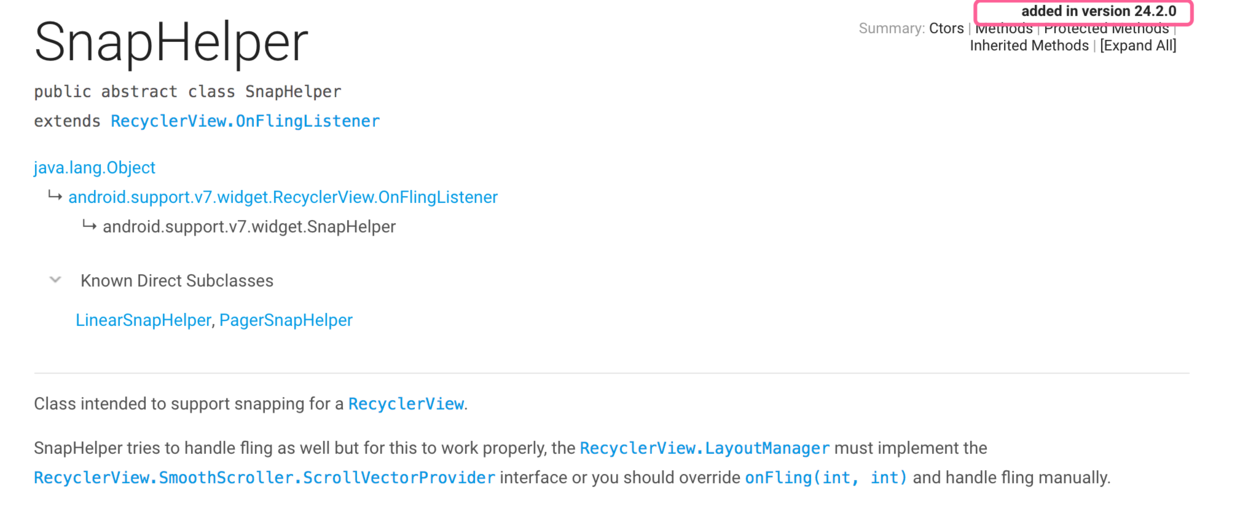Click the RecyclerView.OnFlingListener extends link

click(x=245, y=121)
